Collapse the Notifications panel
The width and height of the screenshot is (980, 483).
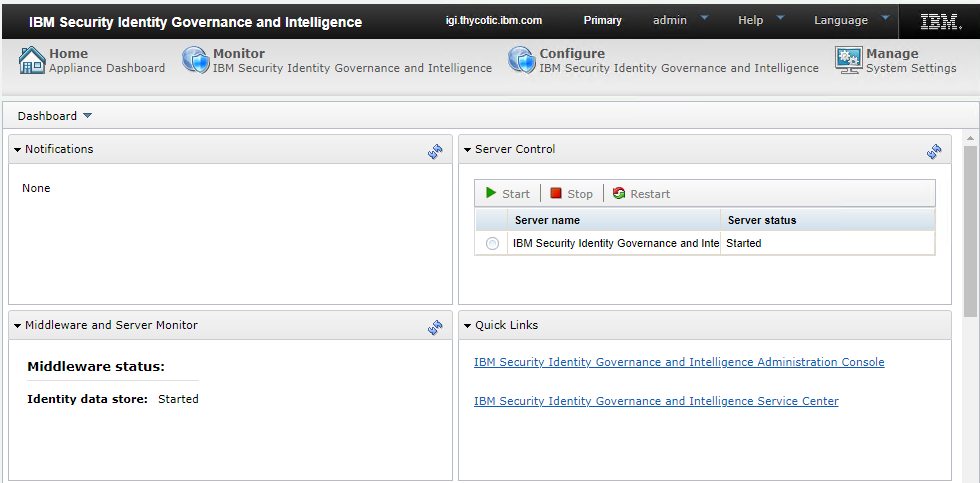pos(18,150)
